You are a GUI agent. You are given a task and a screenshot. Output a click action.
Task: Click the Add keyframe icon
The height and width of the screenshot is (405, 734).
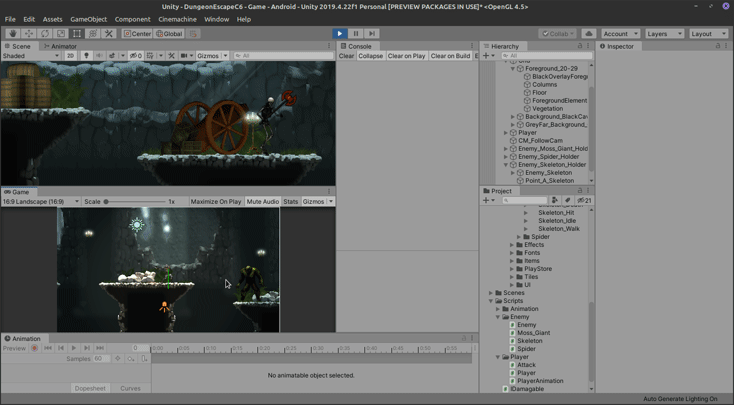(131, 359)
